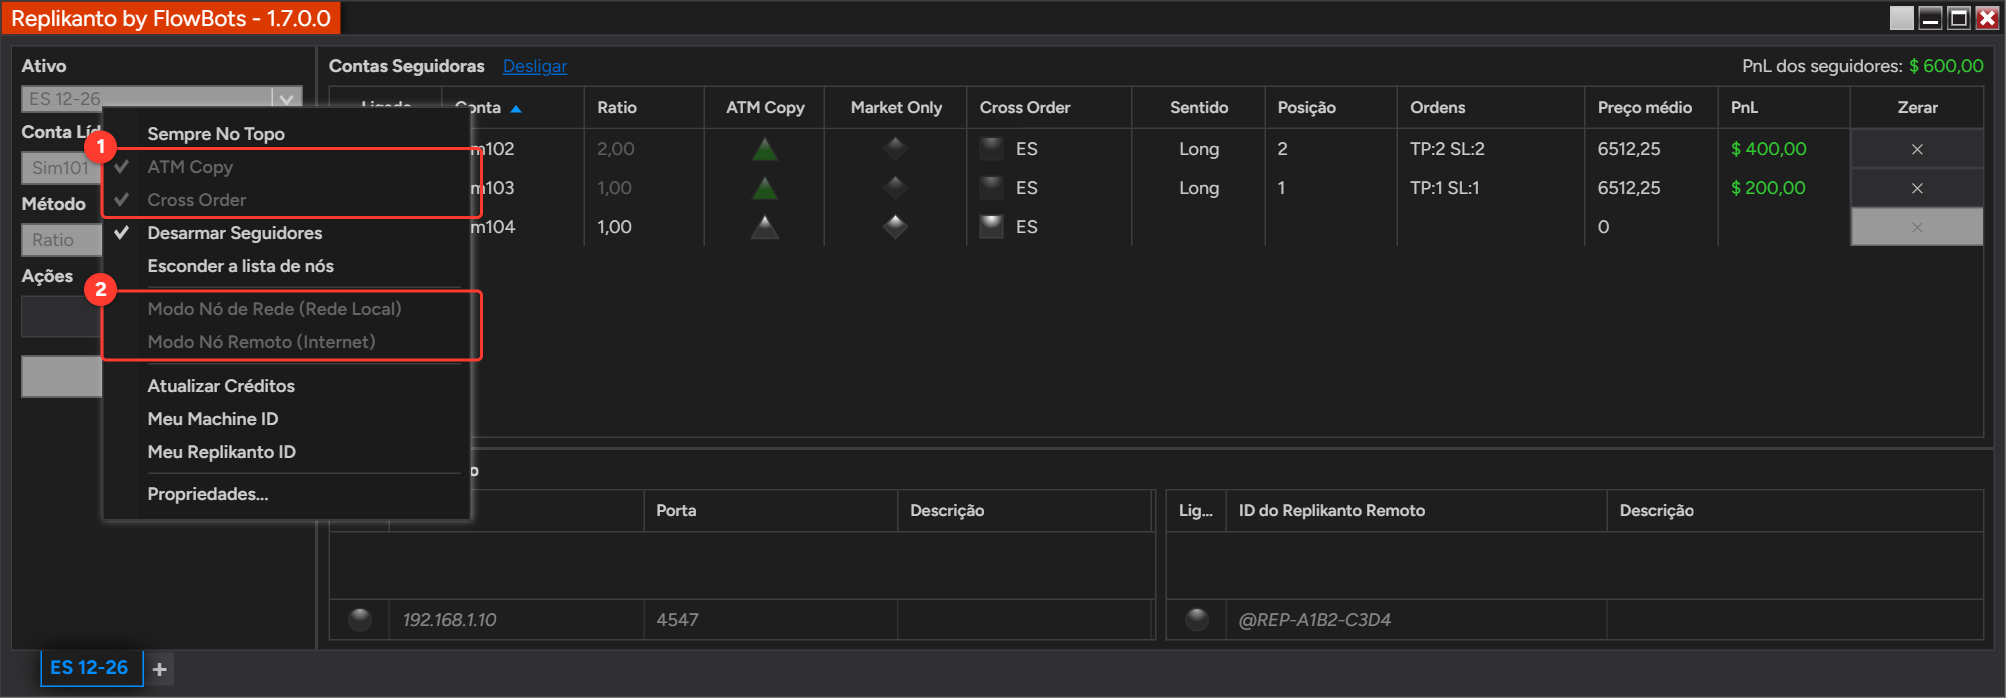Click the Porta column header
This screenshot has height=698, width=2006.
click(x=770, y=511)
